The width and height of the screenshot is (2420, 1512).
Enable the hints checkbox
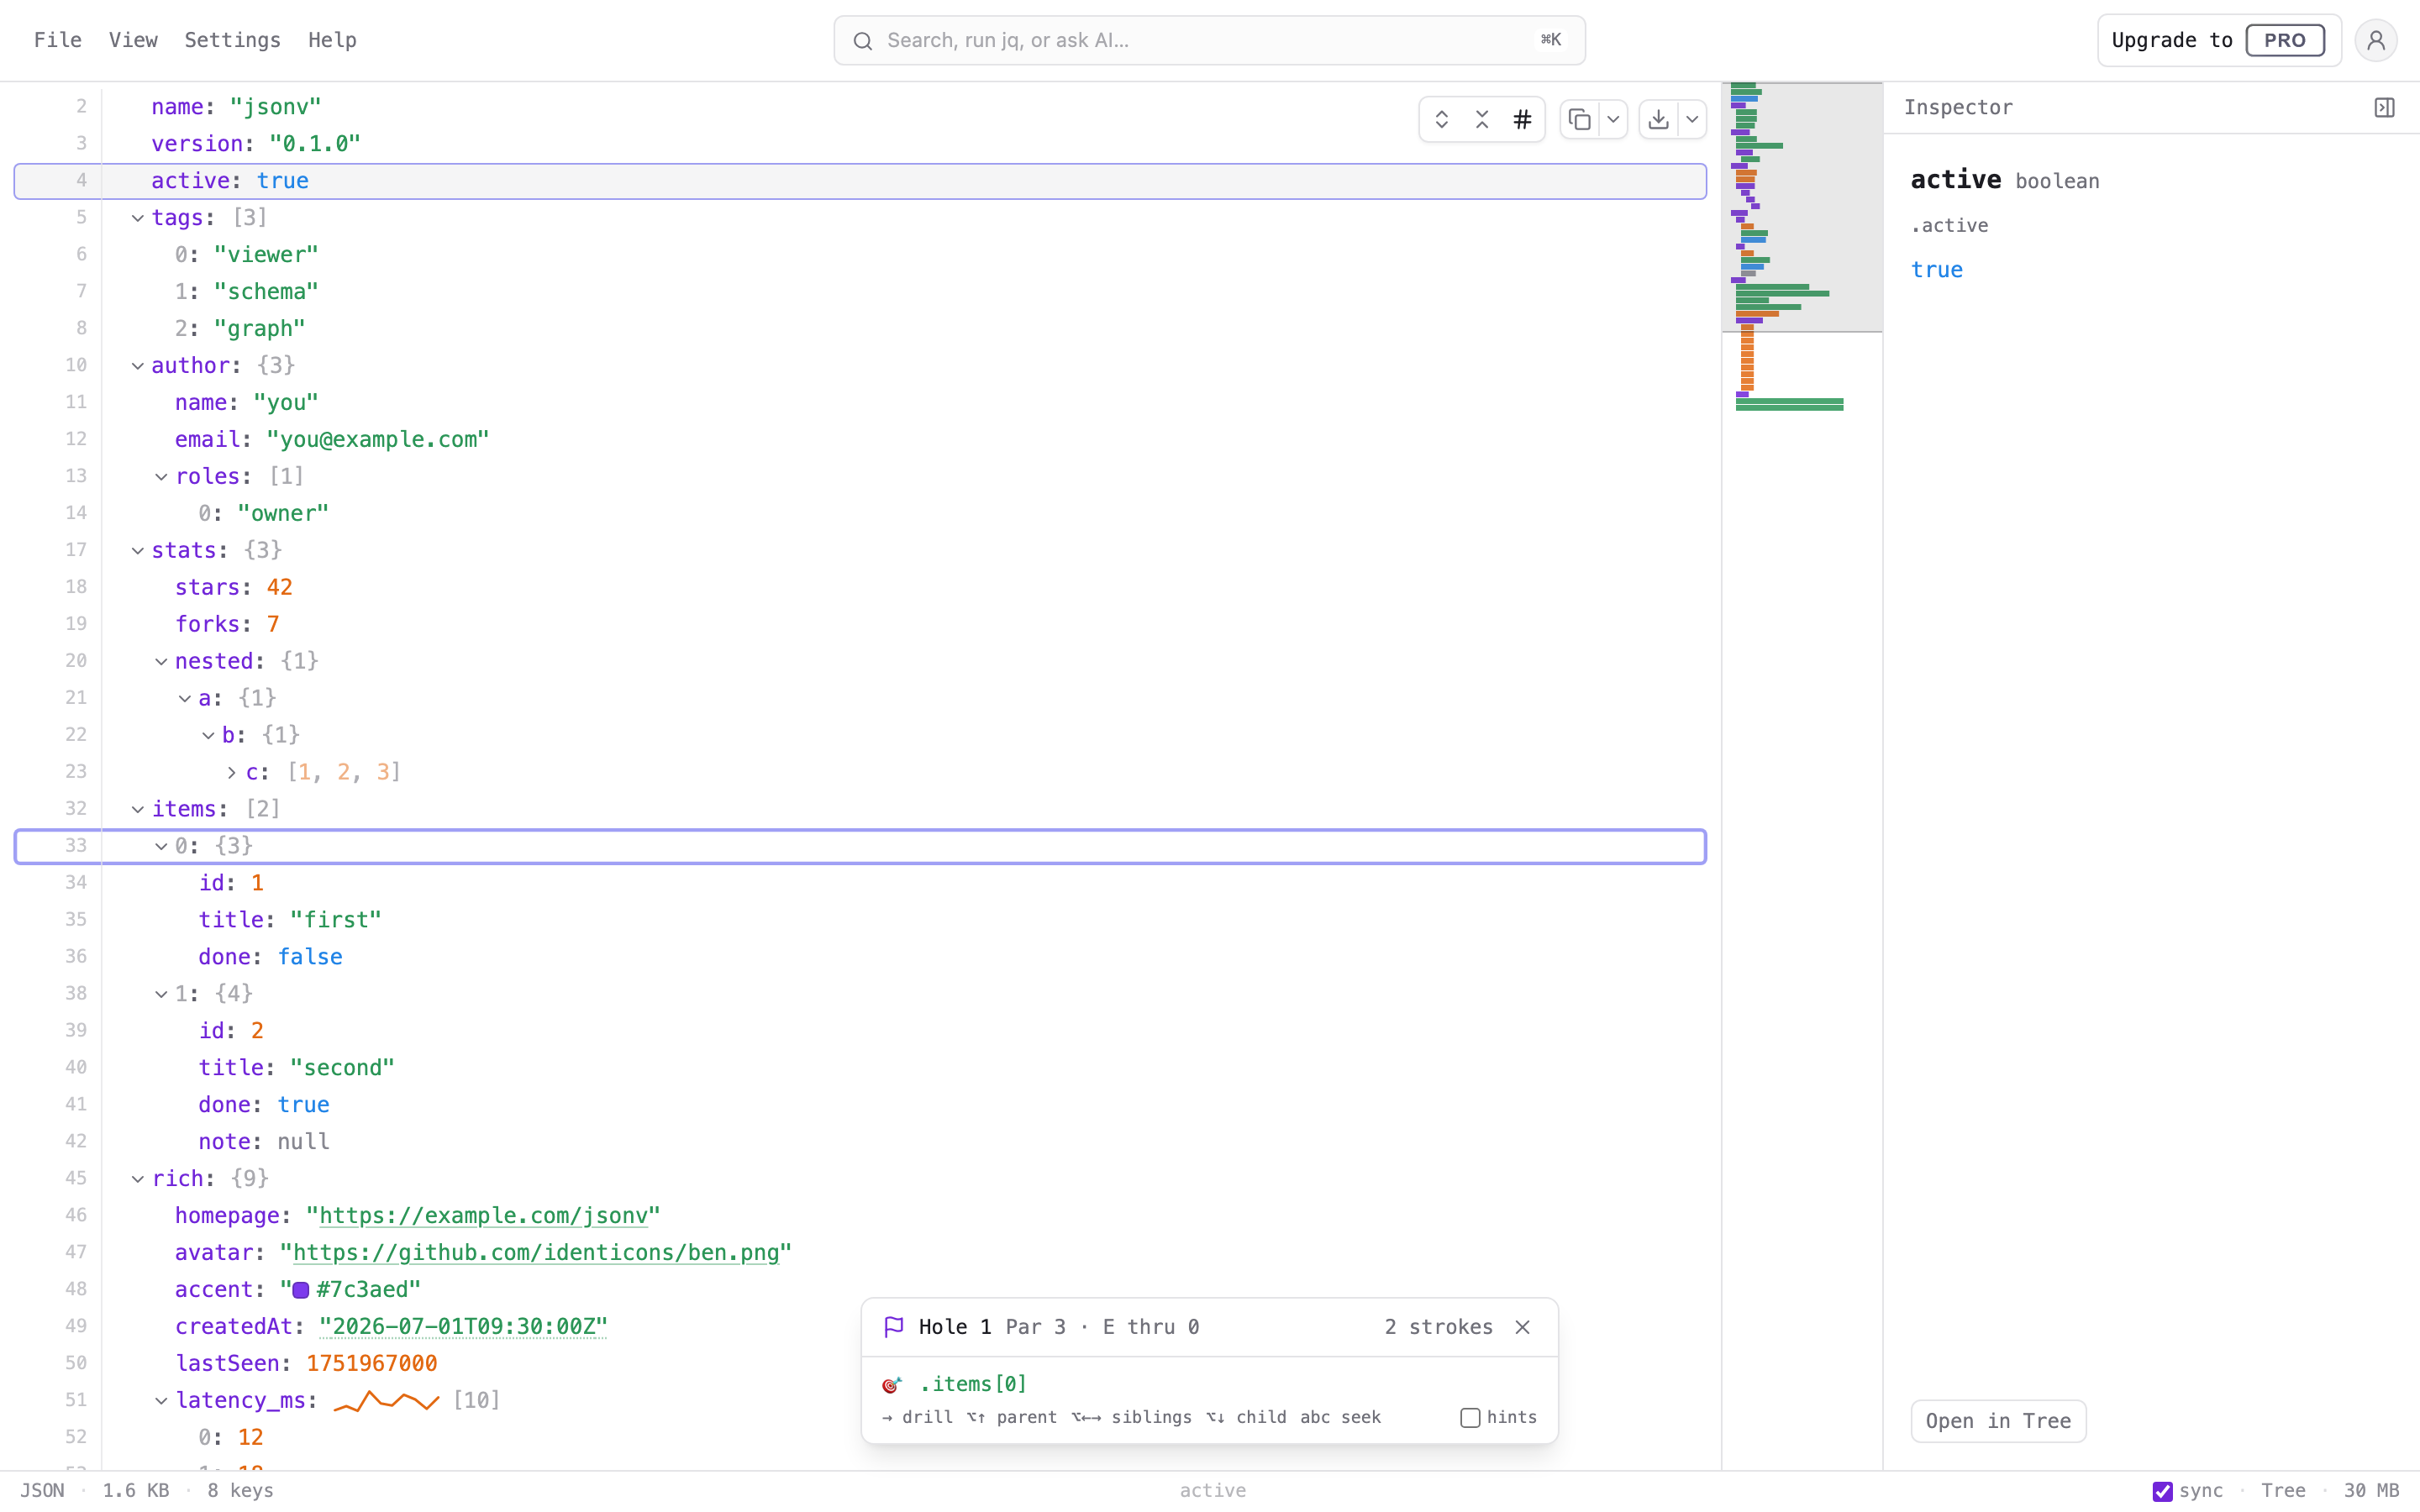(1470, 1417)
